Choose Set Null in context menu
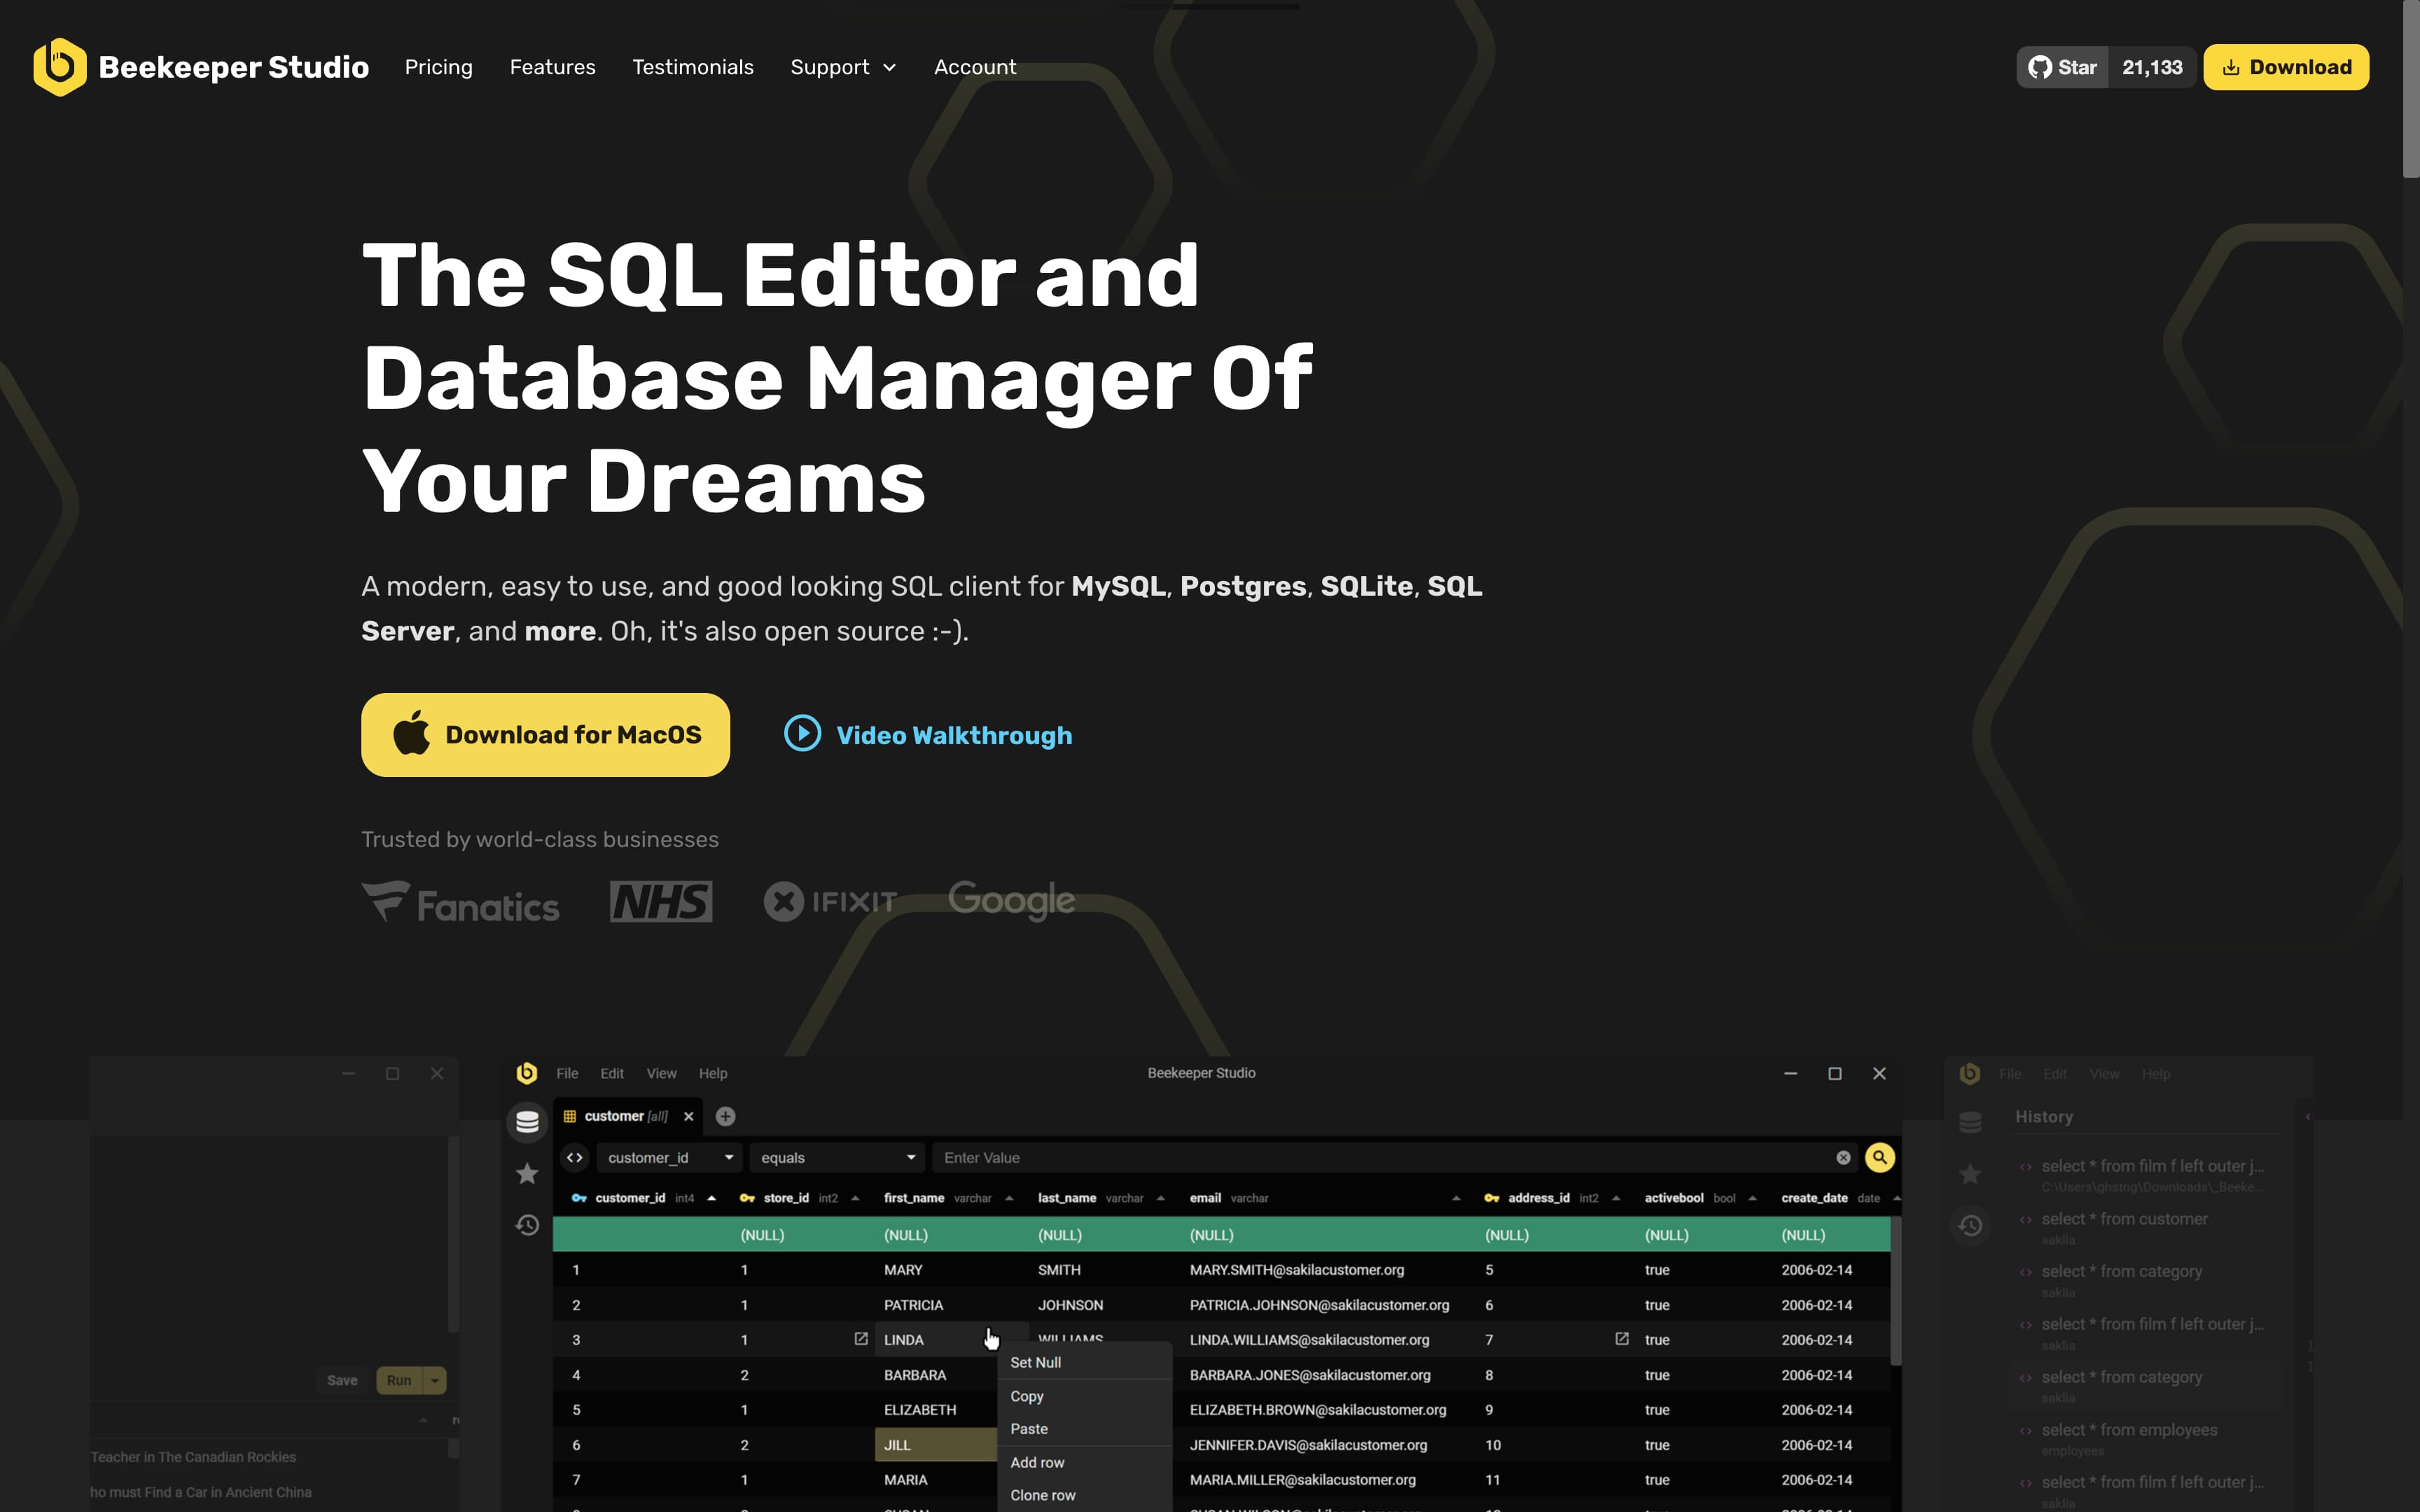Viewport: 2420px width, 1512px height. click(1035, 1362)
